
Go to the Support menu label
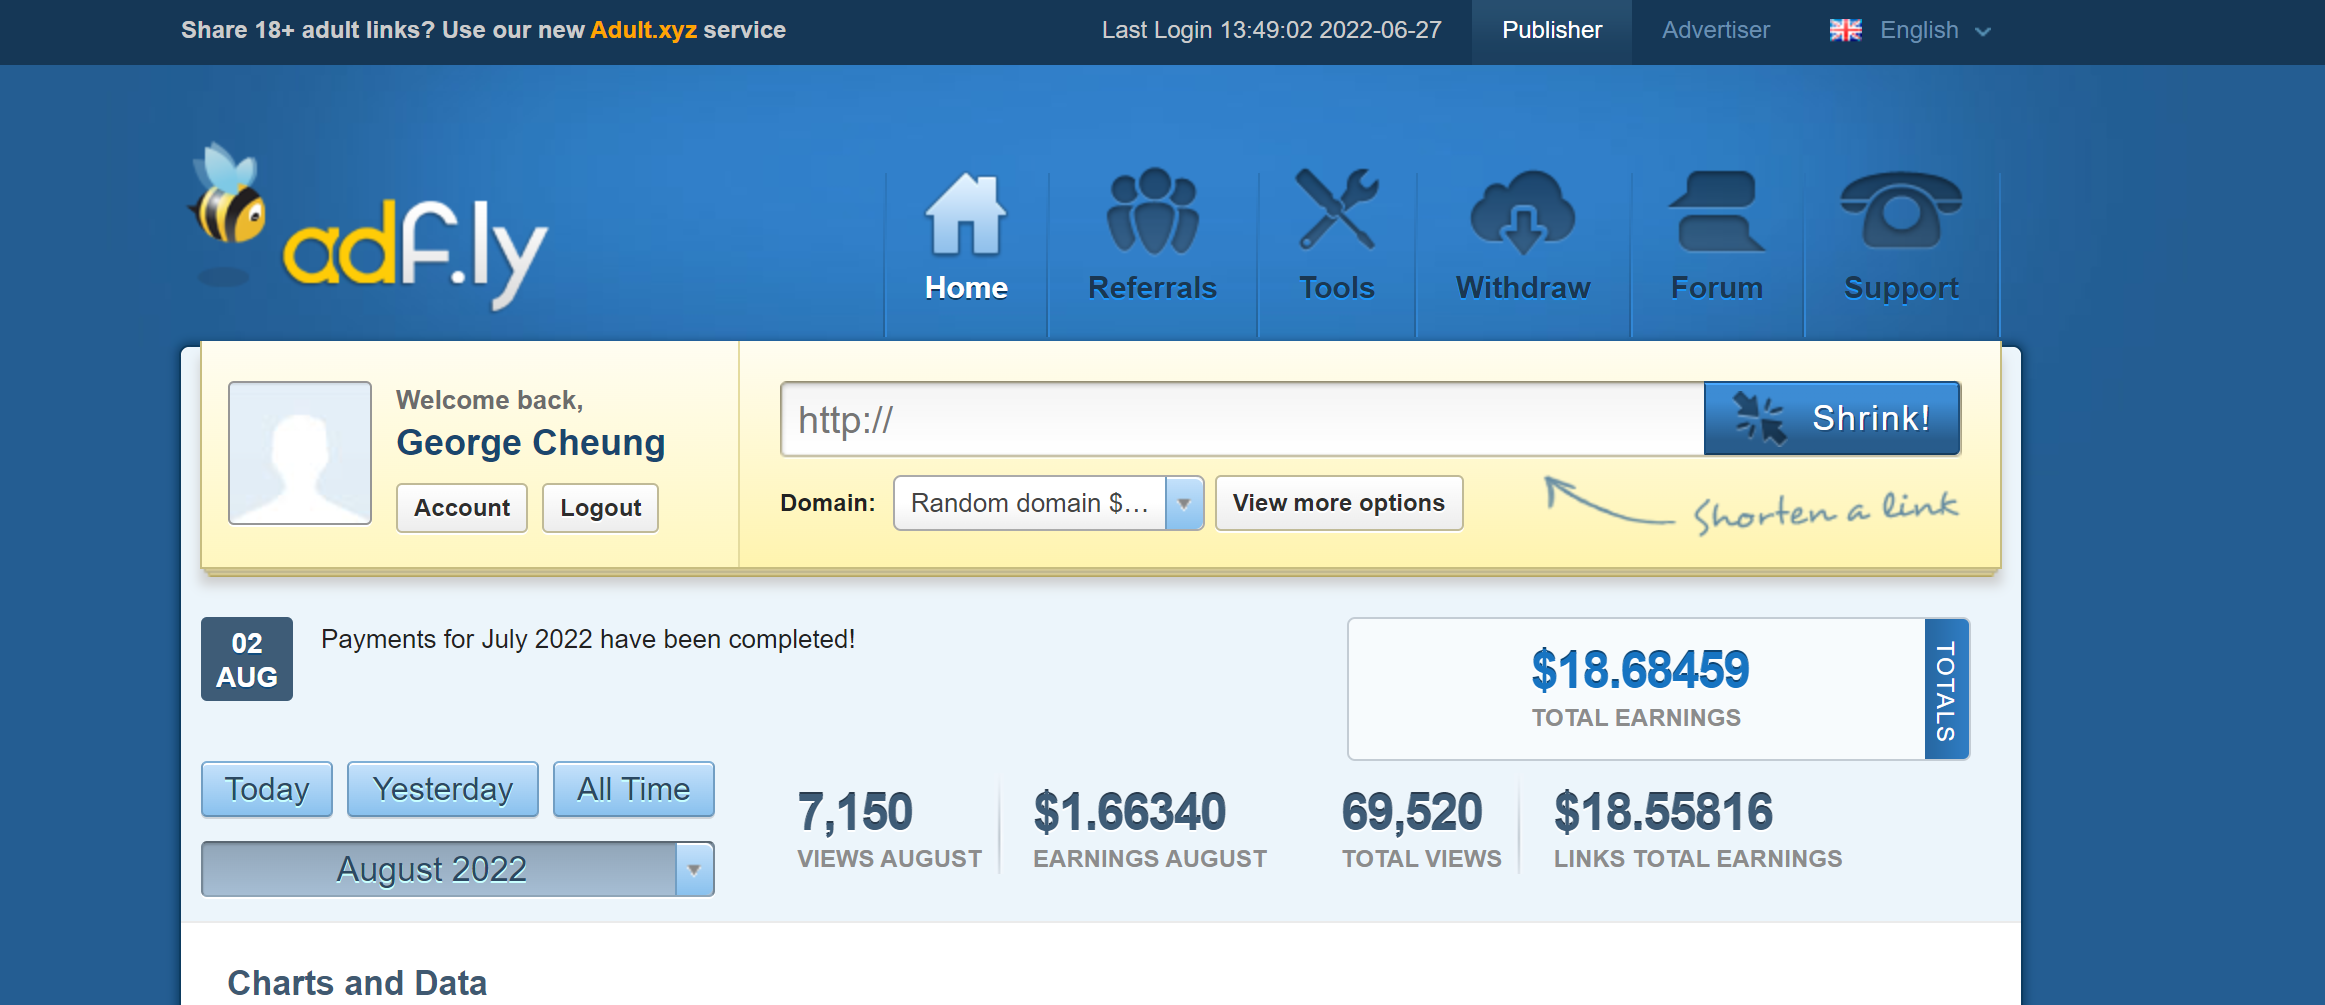[1901, 288]
